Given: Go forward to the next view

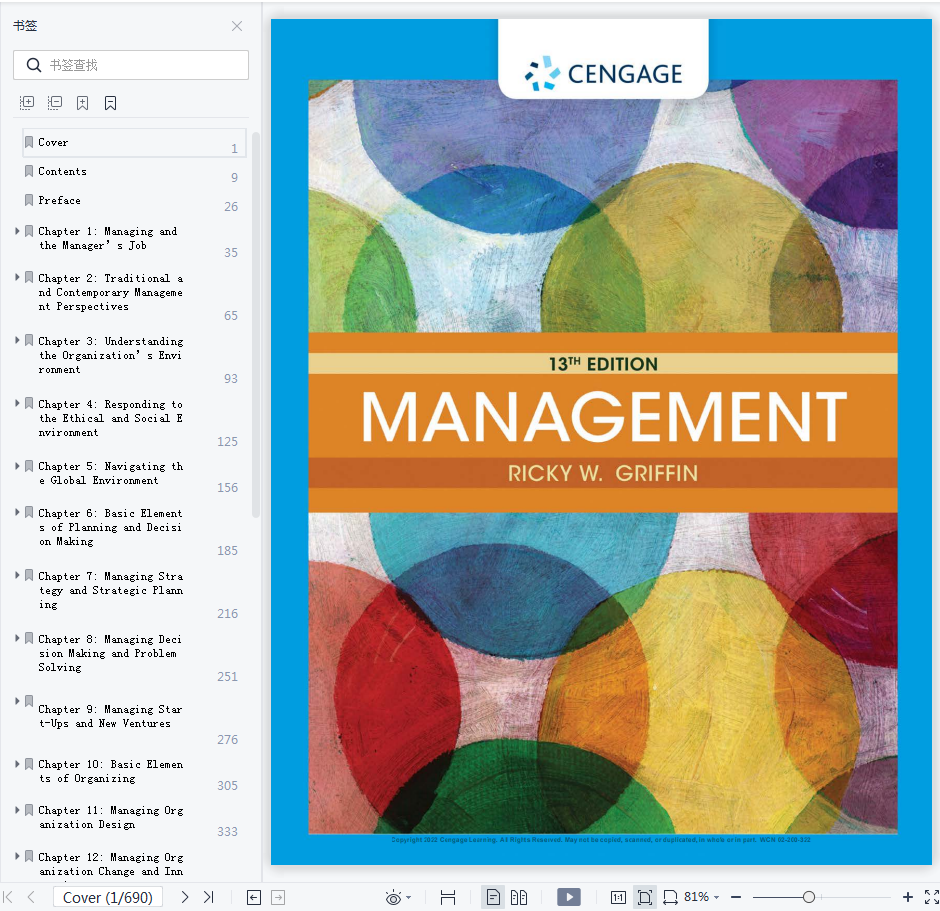Looking at the screenshot, I should click(278, 897).
